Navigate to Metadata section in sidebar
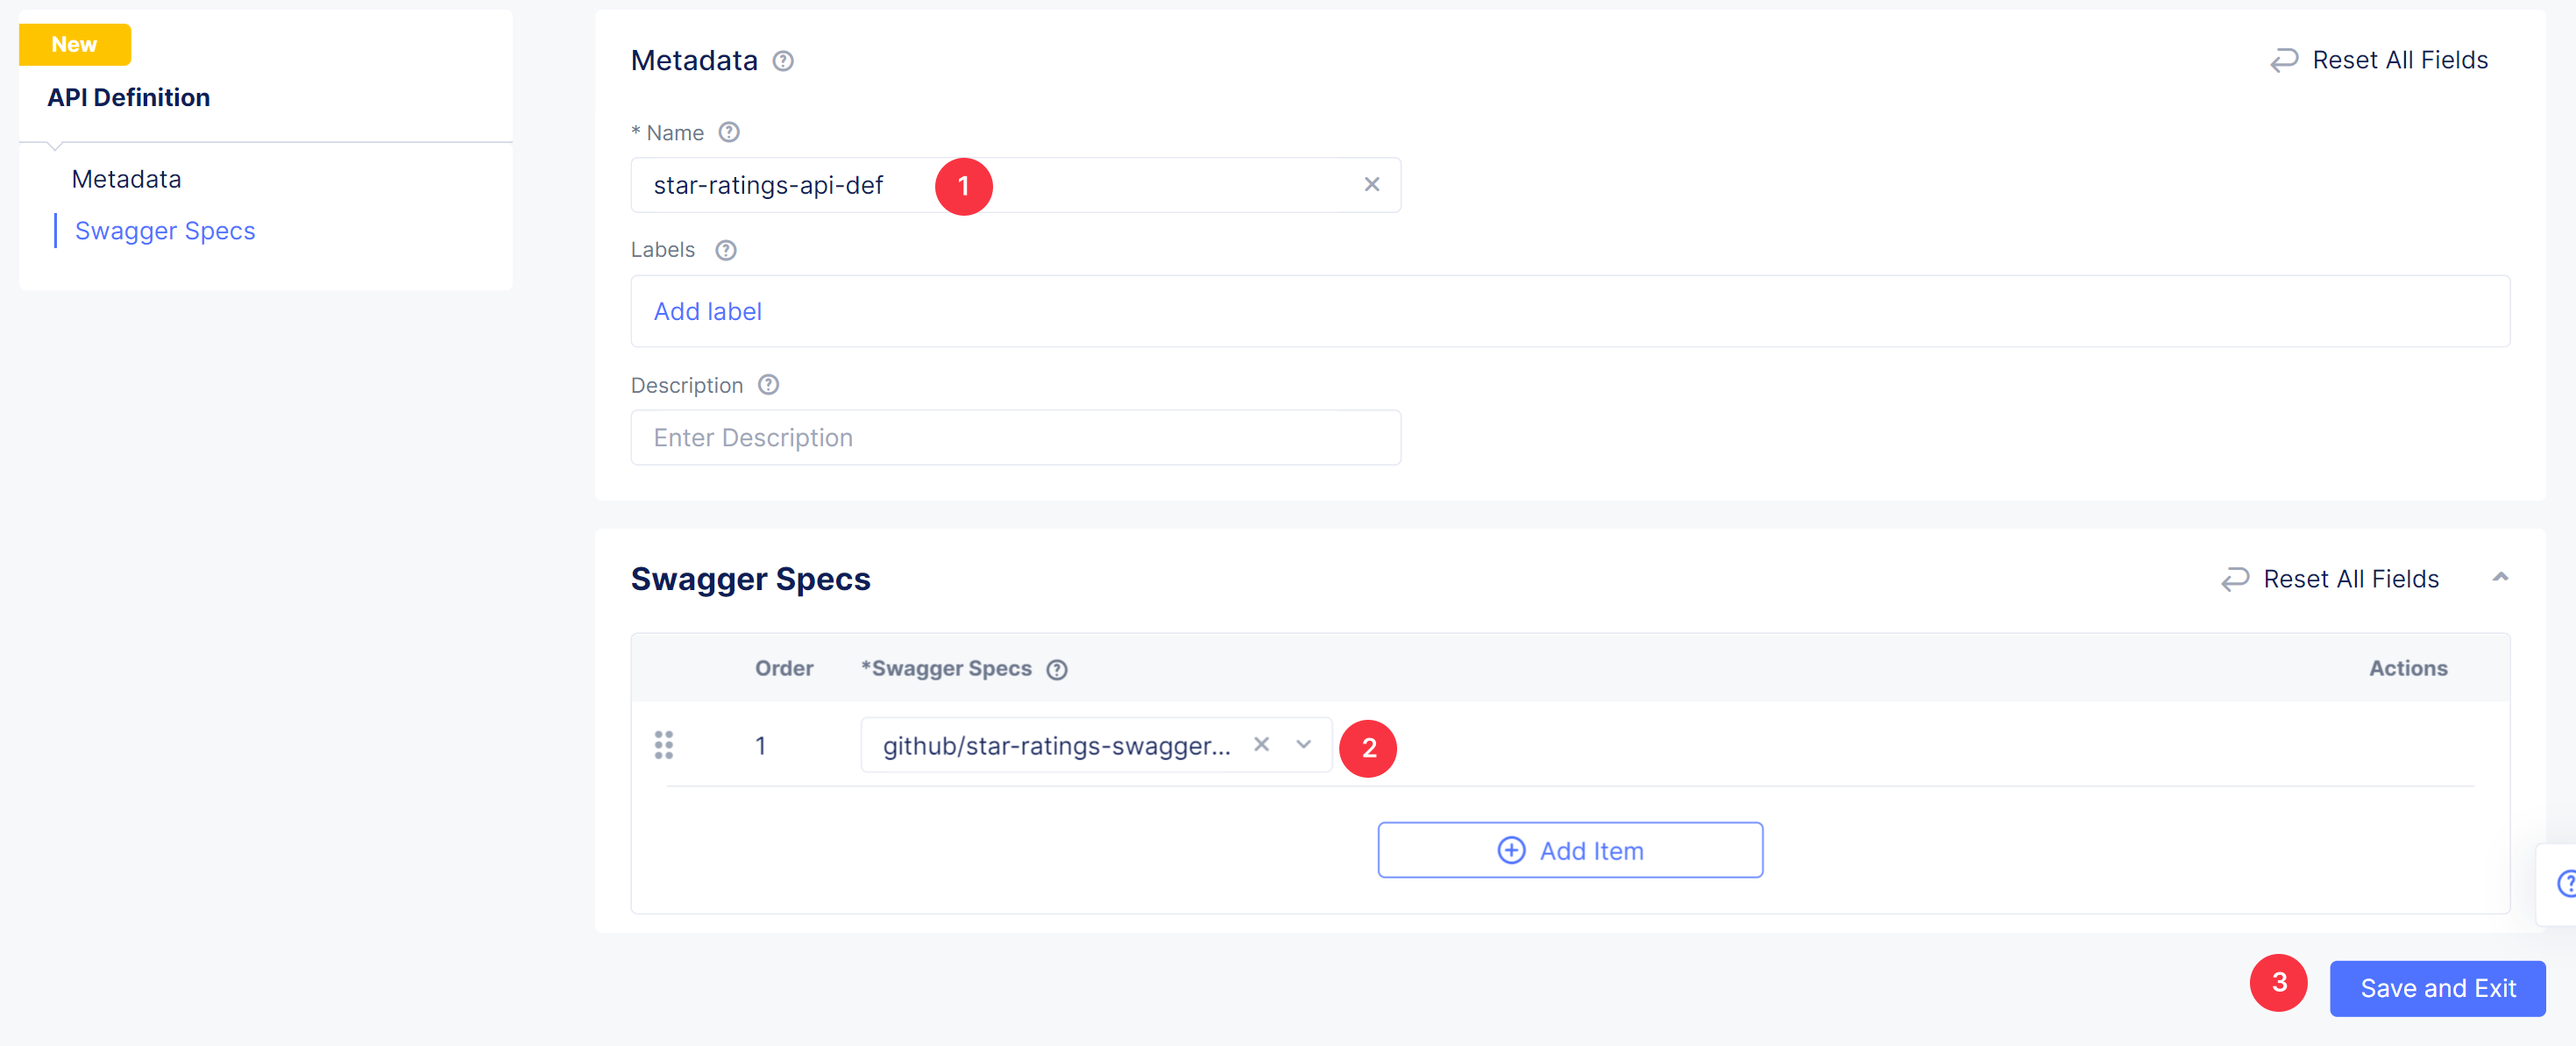The image size is (2576, 1046). click(x=122, y=178)
